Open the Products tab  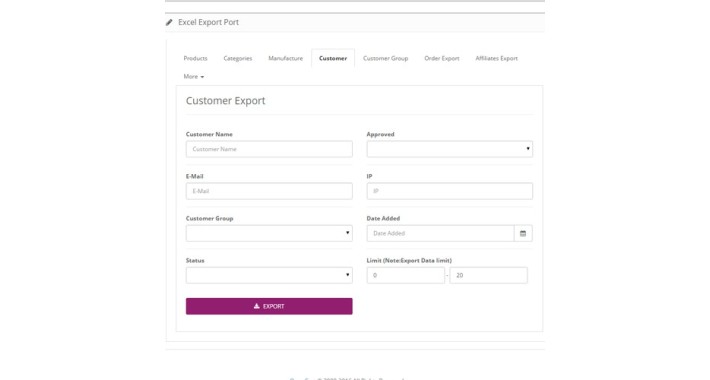click(195, 58)
